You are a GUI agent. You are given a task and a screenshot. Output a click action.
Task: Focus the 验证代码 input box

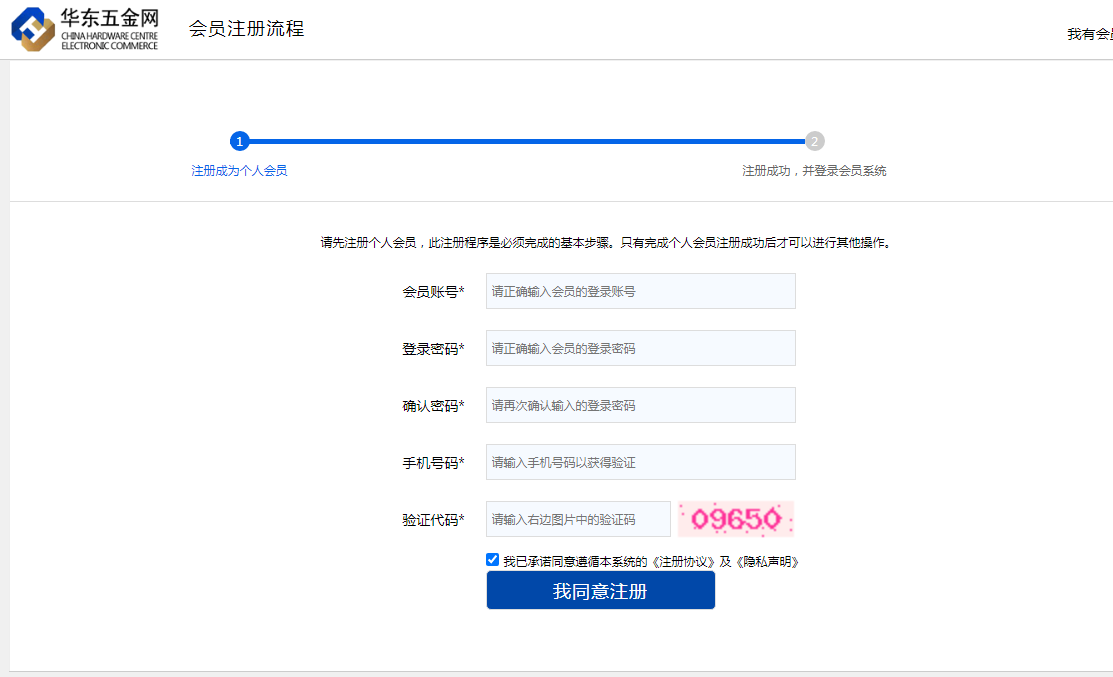tap(578, 519)
